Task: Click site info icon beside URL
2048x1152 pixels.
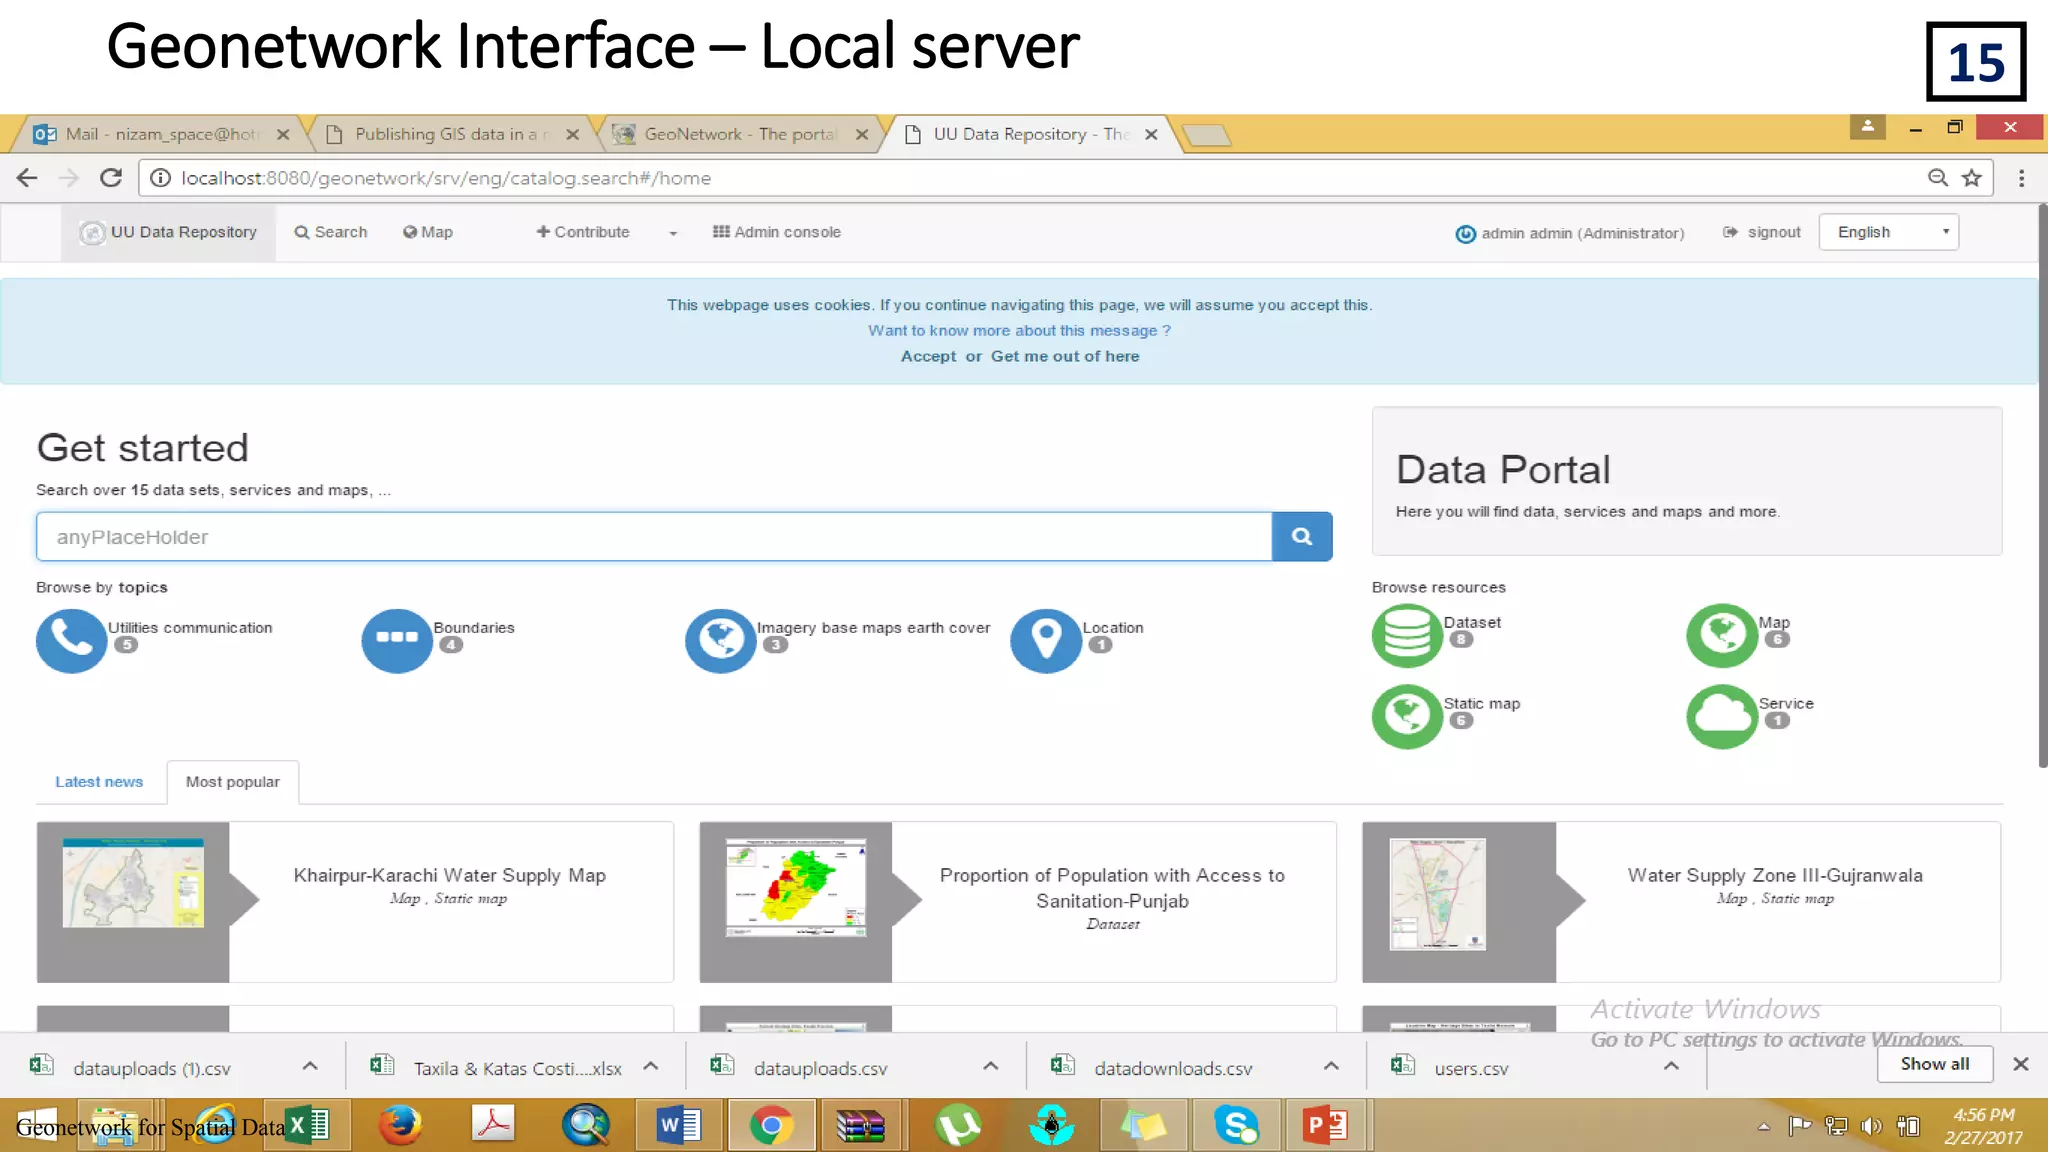Action: pos(159,178)
